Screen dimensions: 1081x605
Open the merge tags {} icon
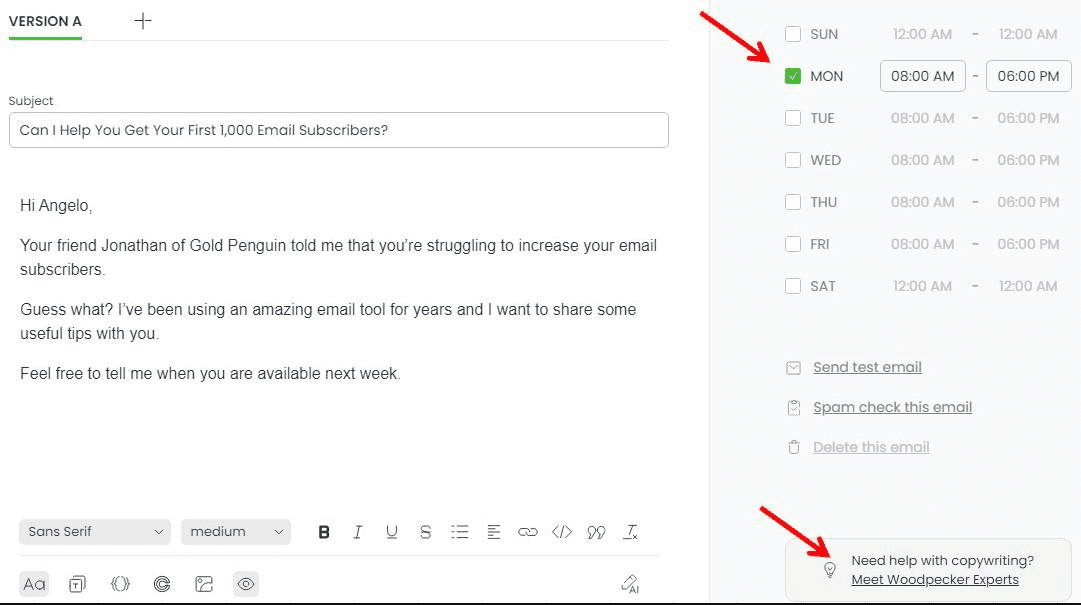(x=120, y=583)
